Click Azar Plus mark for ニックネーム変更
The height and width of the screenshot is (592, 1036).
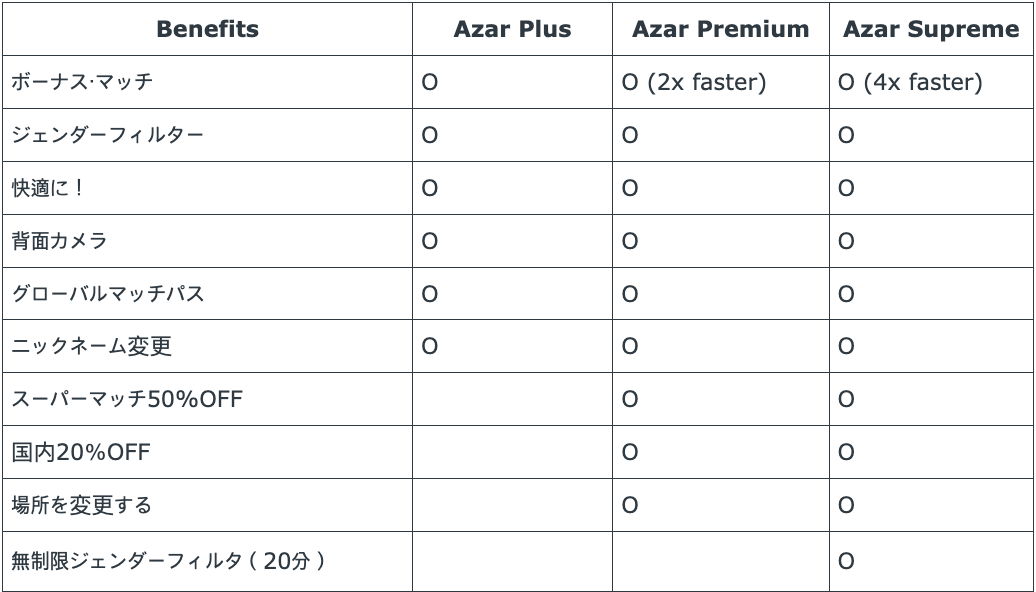pos(429,346)
